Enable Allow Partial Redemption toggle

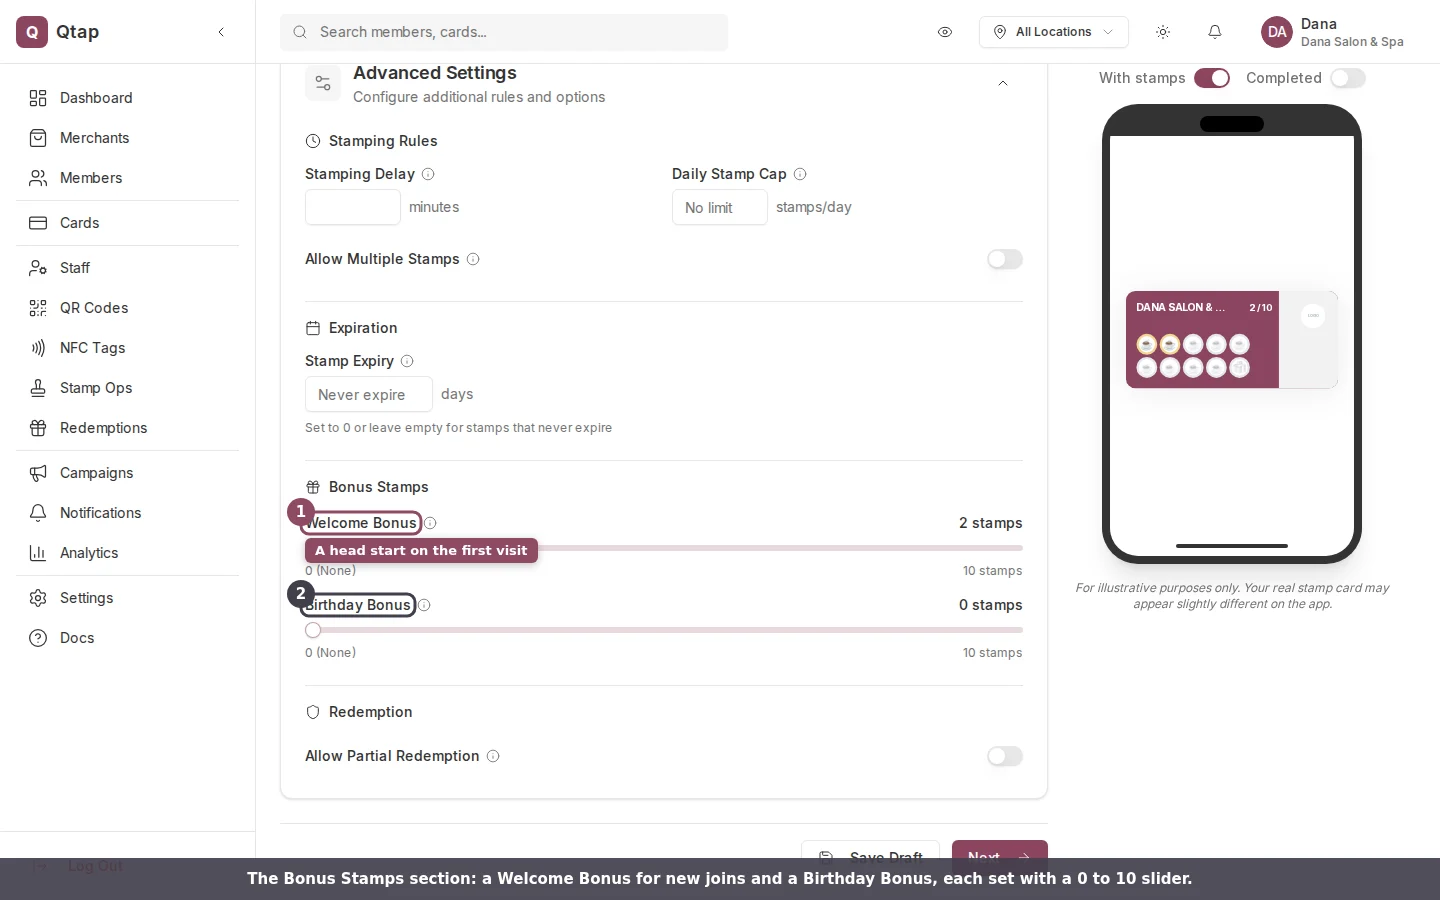tap(1005, 756)
